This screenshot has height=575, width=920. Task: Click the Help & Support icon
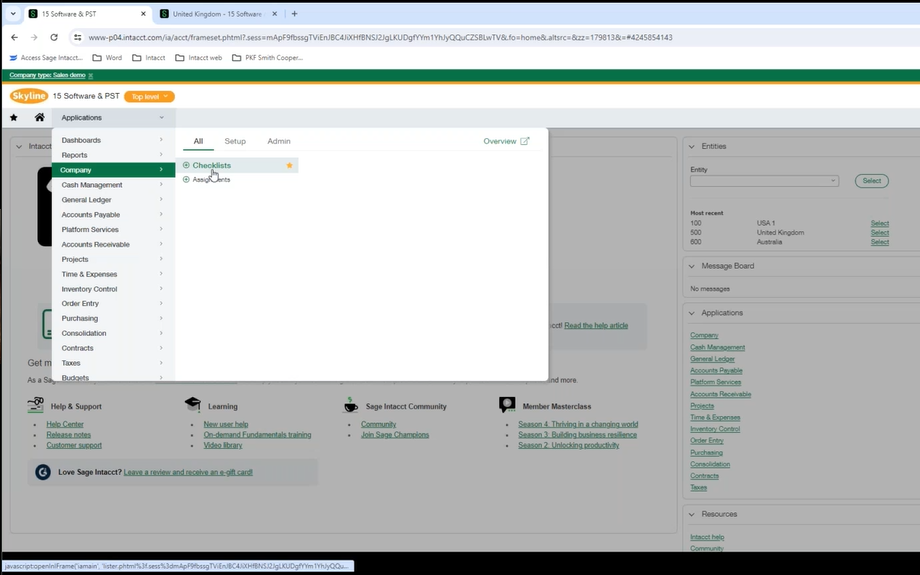pos(35,405)
